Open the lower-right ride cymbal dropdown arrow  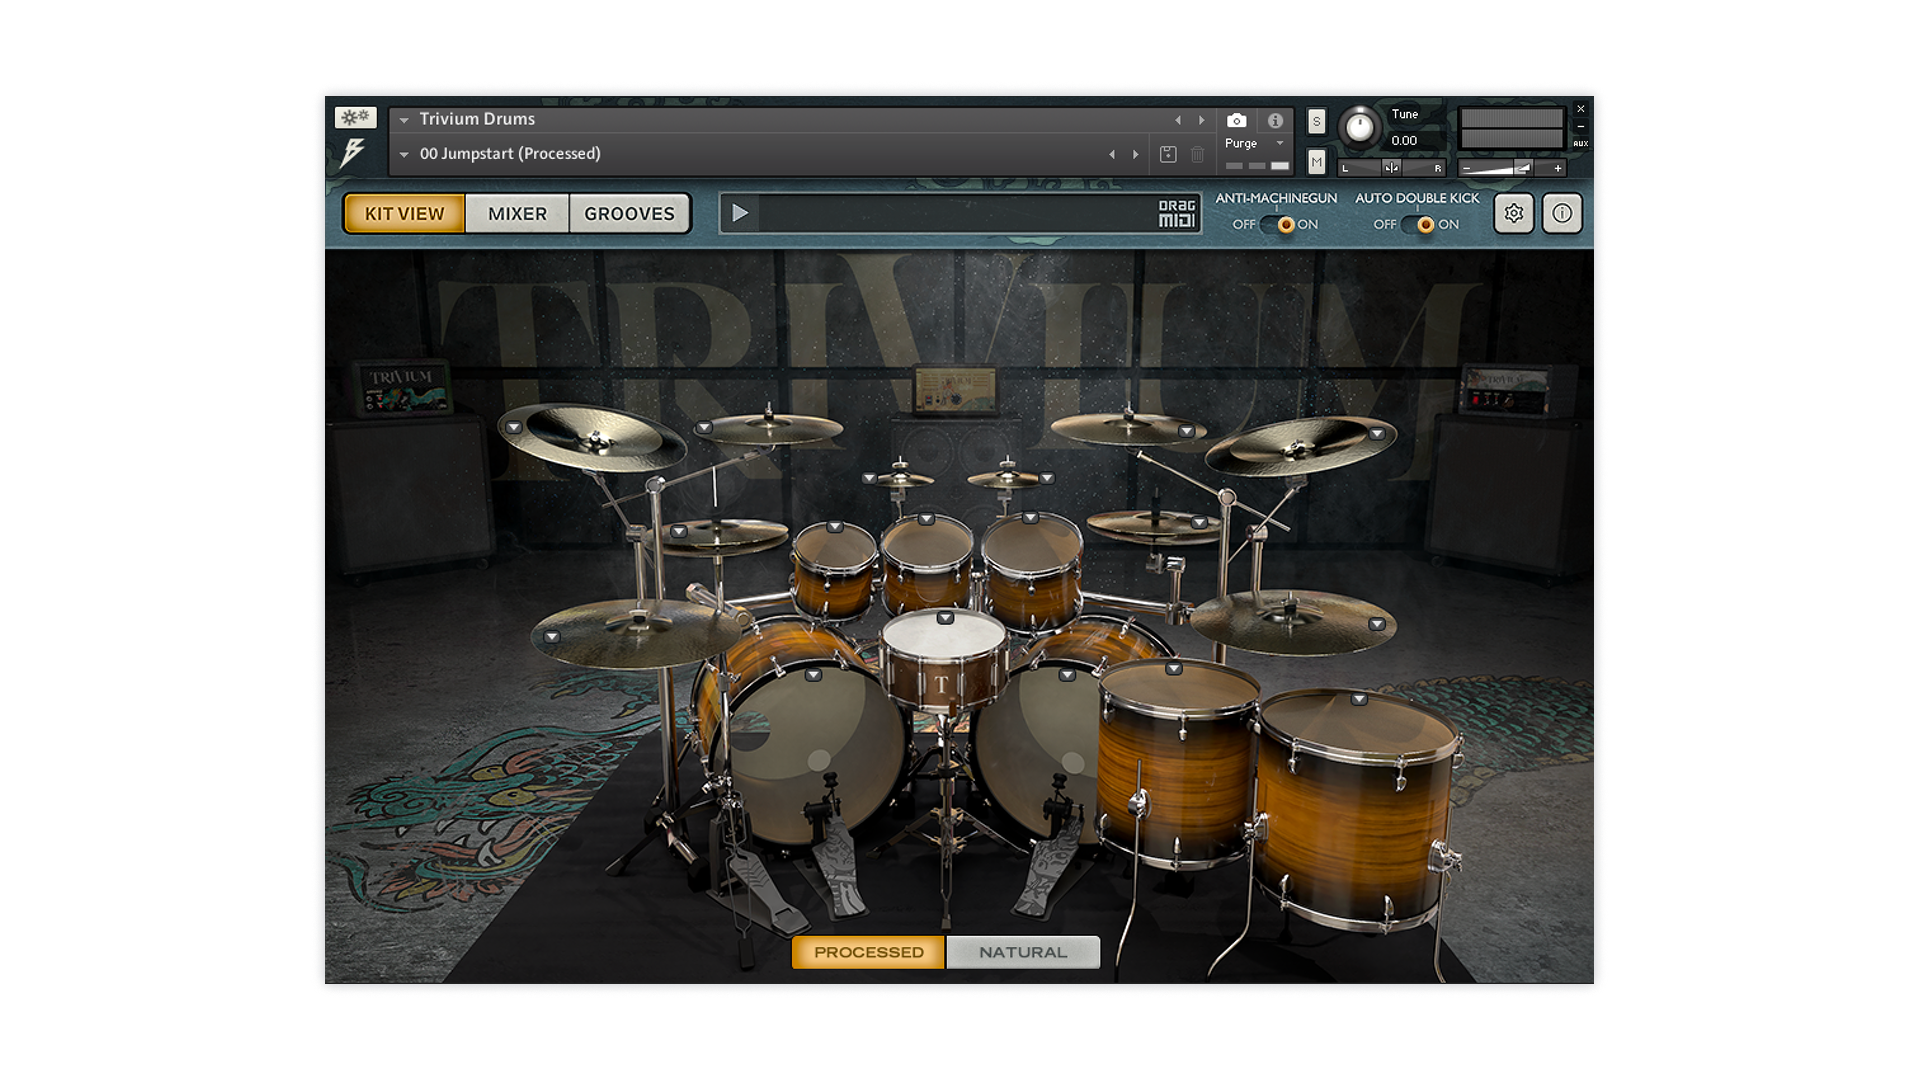pos(1377,624)
